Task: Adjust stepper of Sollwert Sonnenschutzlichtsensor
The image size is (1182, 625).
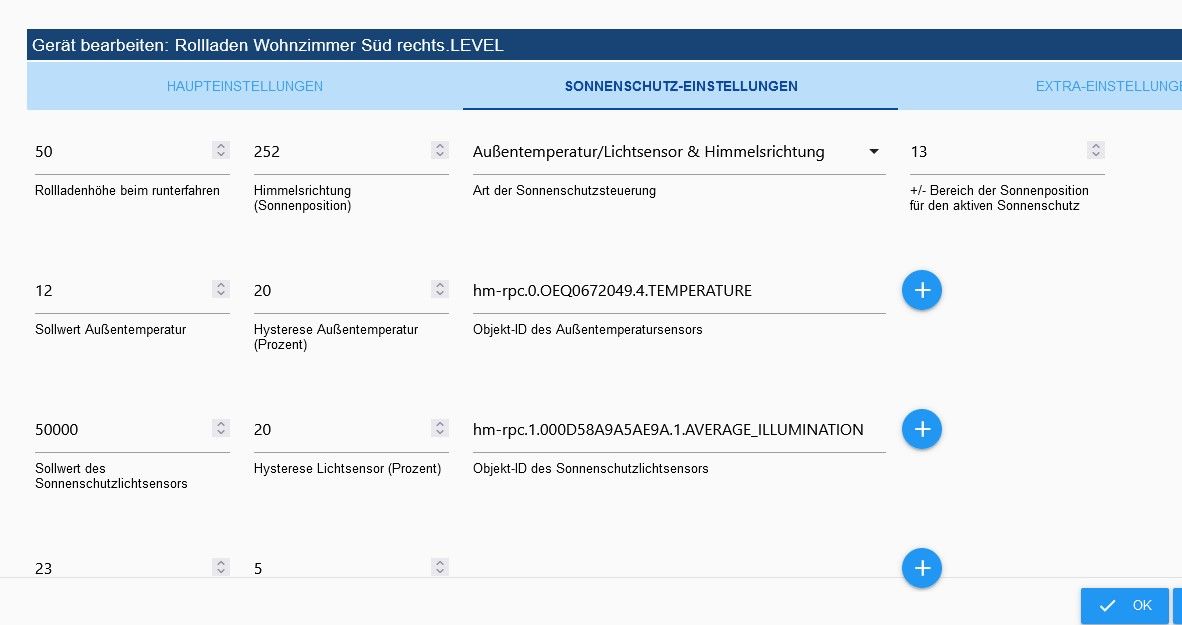Action: tap(221, 427)
